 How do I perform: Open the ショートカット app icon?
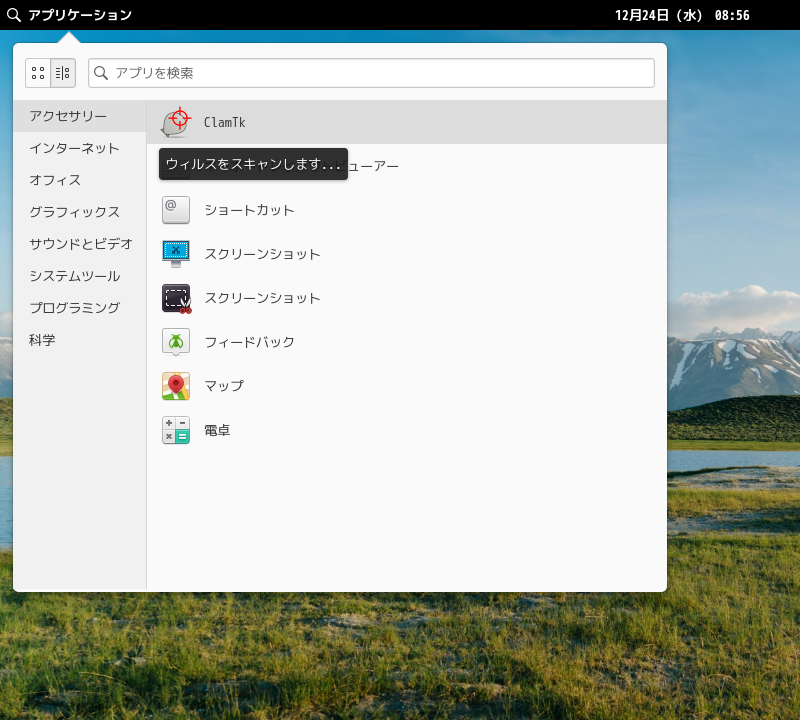pyautogui.click(x=176, y=210)
